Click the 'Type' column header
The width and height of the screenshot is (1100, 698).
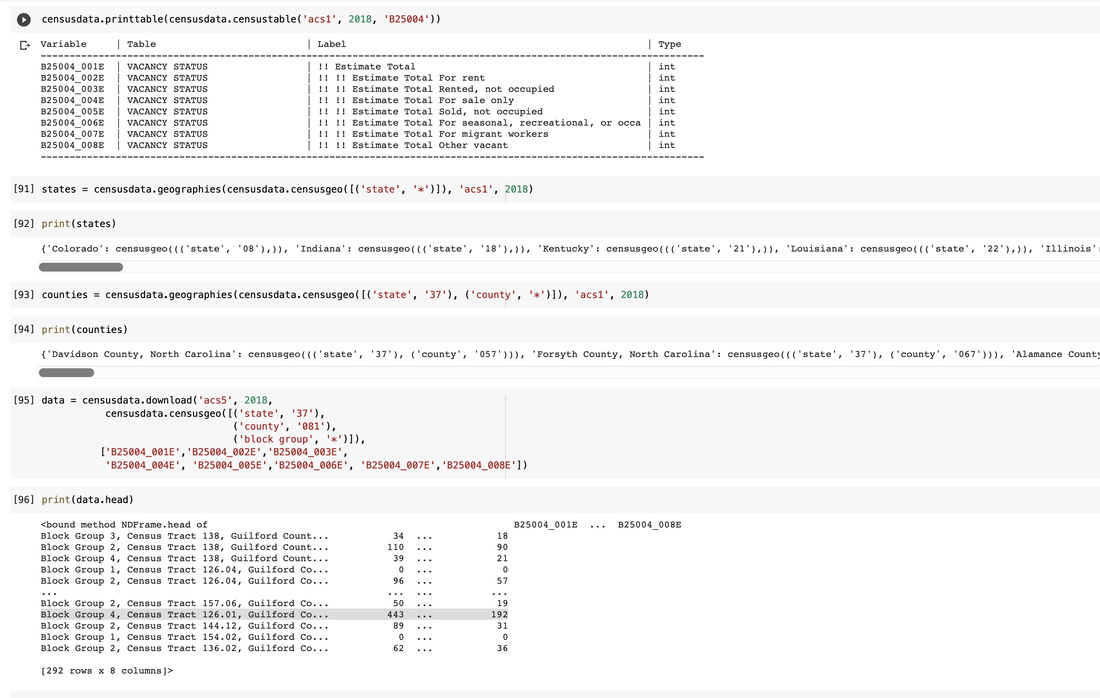pyautogui.click(x=669, y=44)
